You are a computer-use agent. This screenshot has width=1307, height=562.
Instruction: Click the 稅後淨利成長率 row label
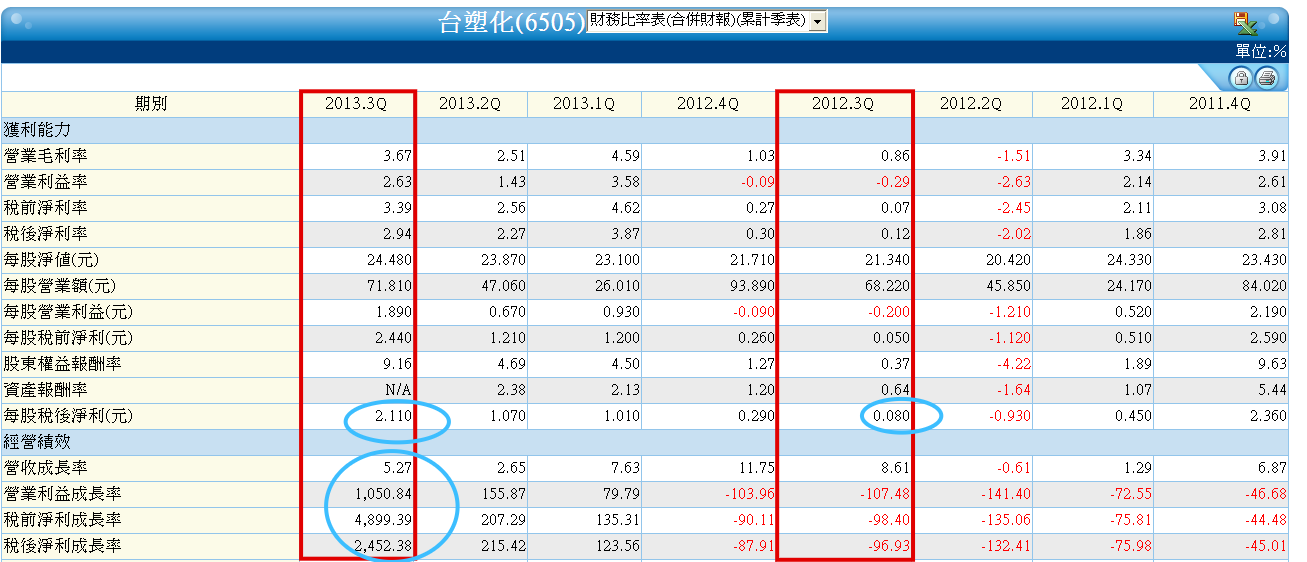pos(62,546)
